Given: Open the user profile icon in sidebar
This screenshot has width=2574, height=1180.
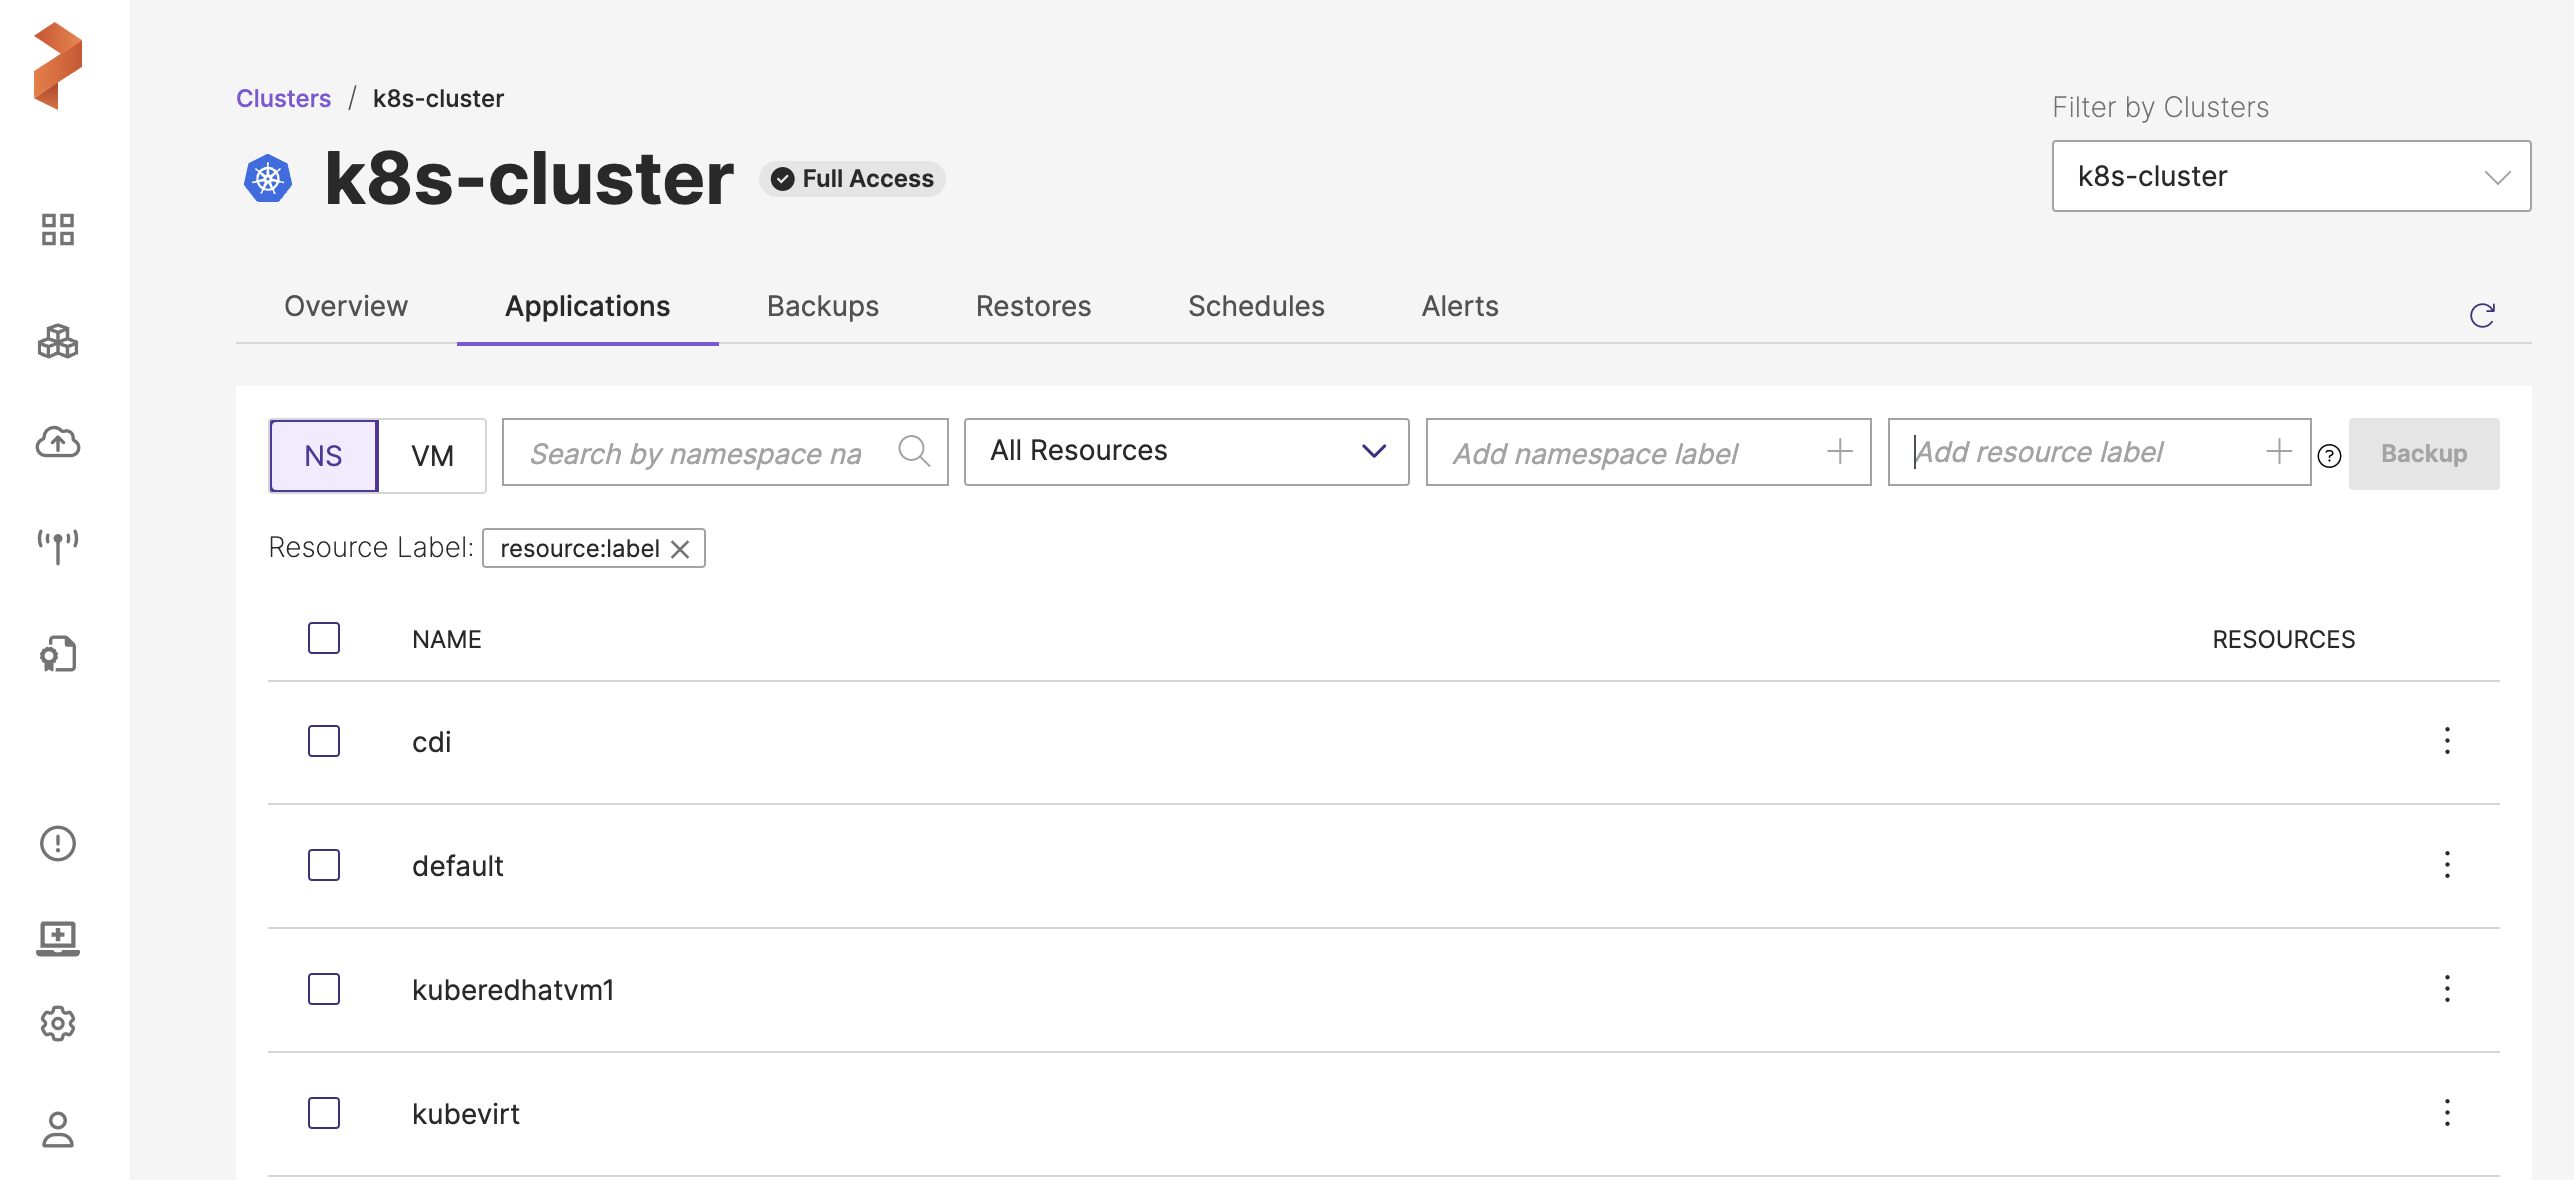Looking at the screenshot, I should [x=58, y=1129].
